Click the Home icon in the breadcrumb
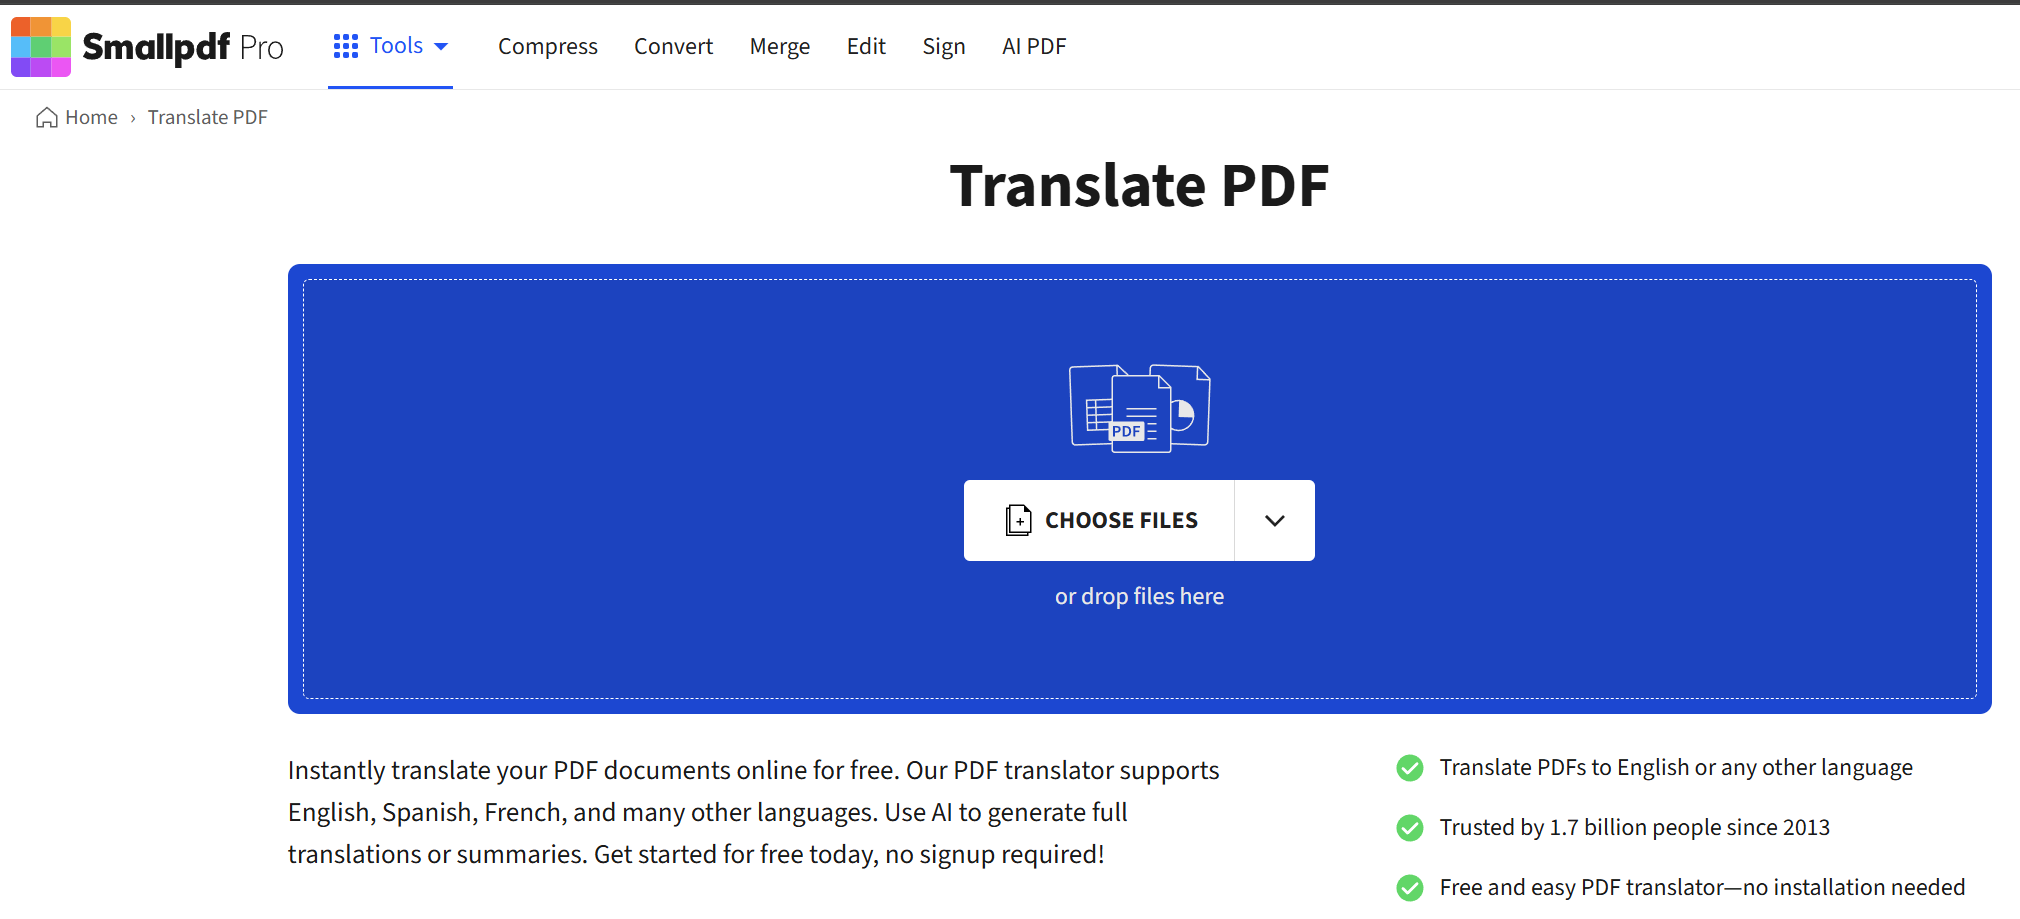Image resolution: width=2020 pixels, height=919 pixels. 46,118
